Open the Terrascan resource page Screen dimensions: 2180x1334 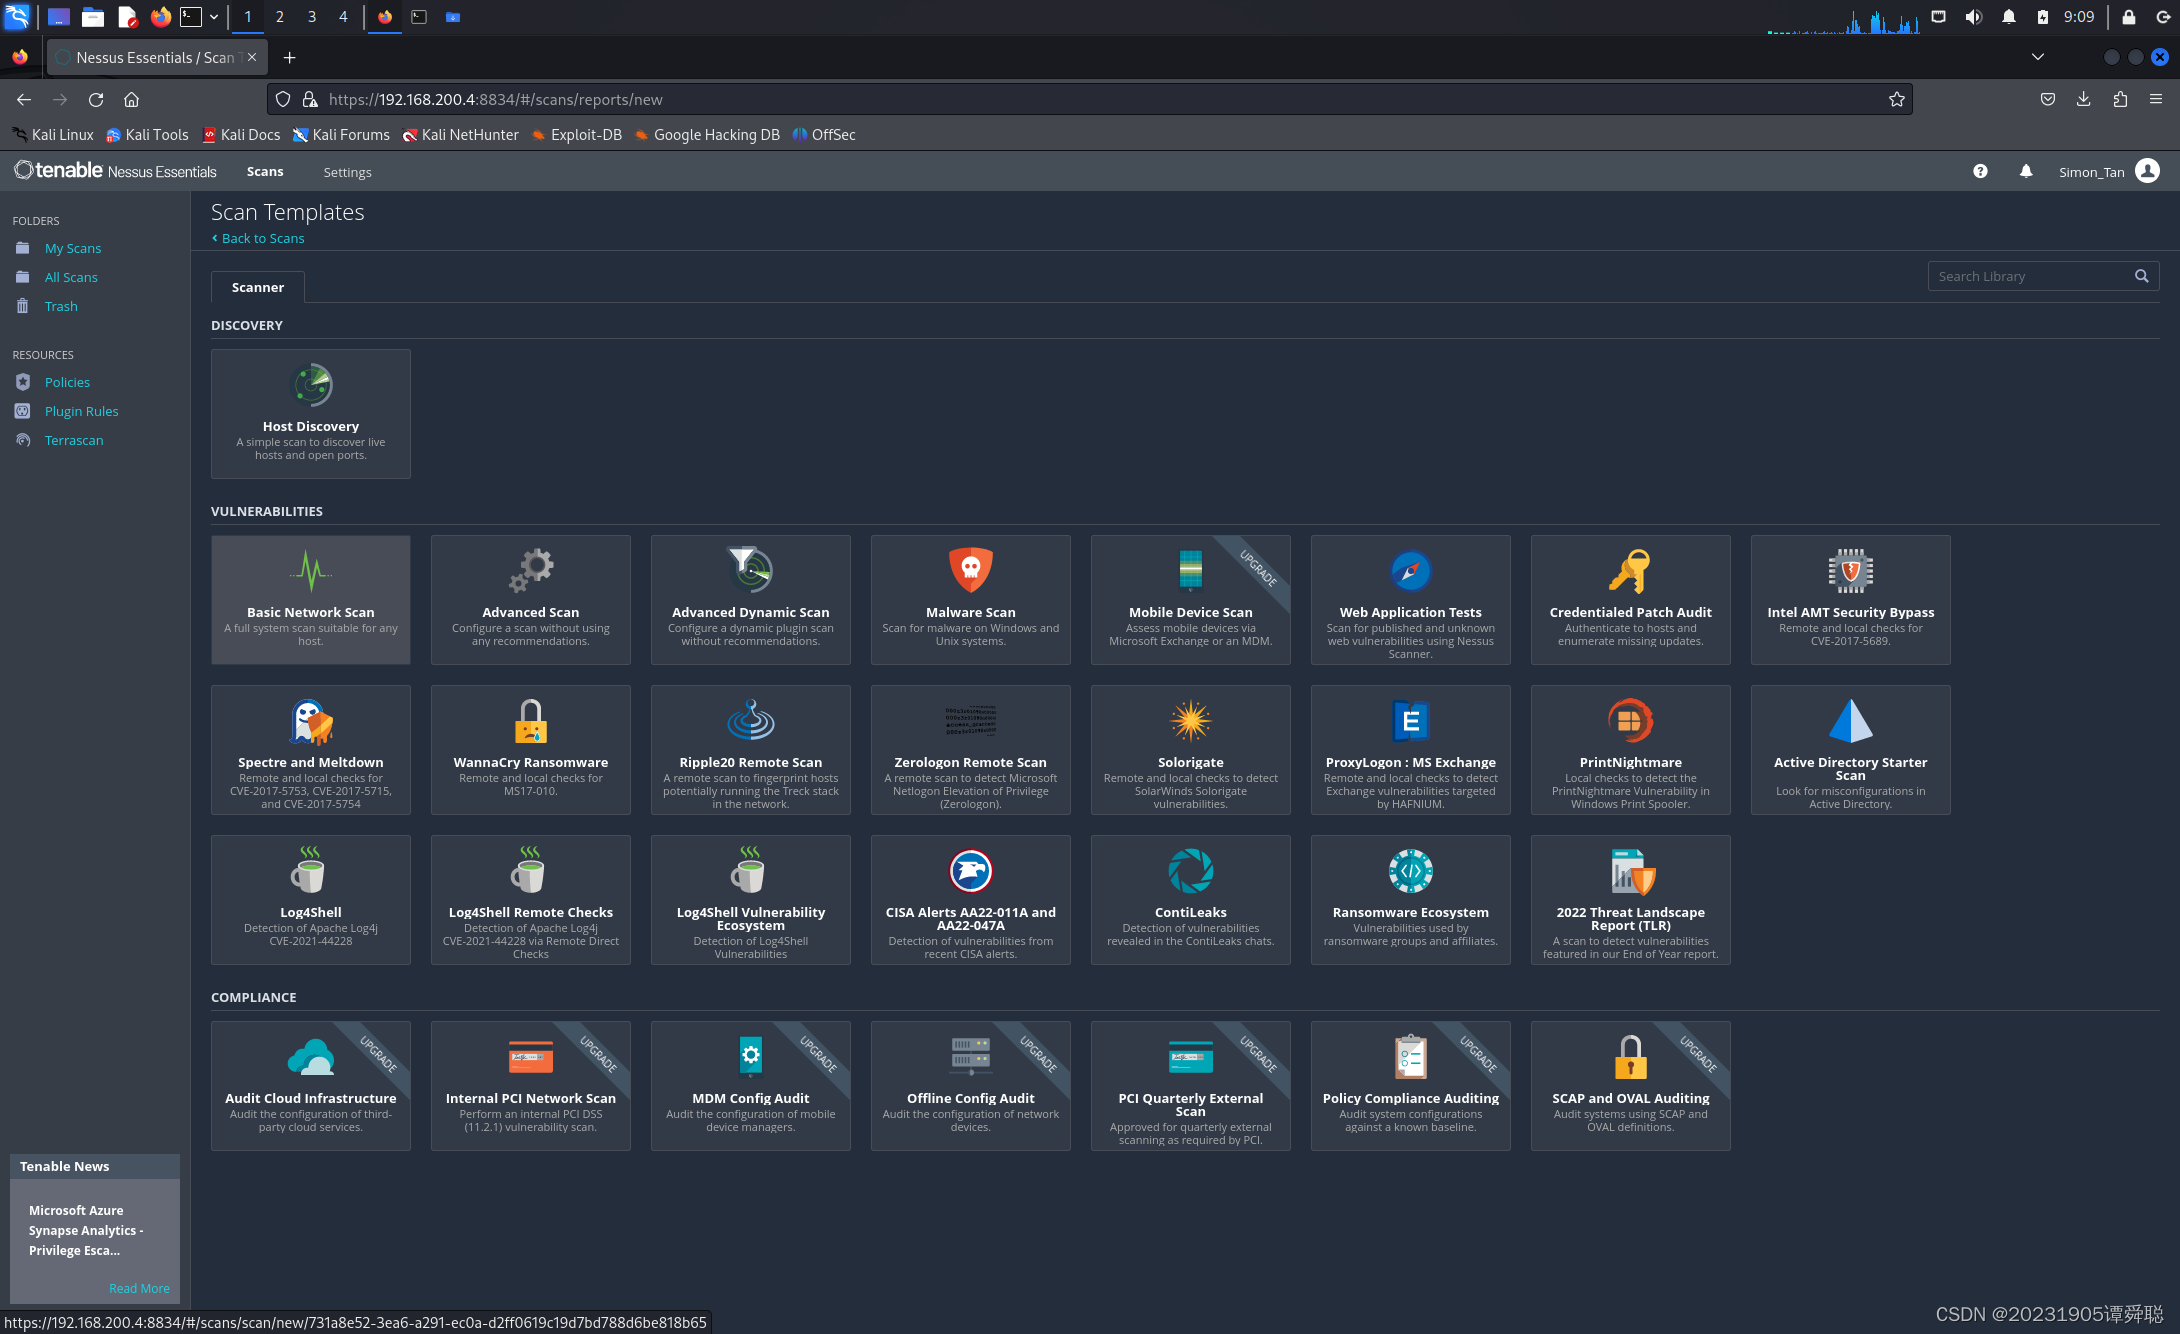tap(73, 440)
